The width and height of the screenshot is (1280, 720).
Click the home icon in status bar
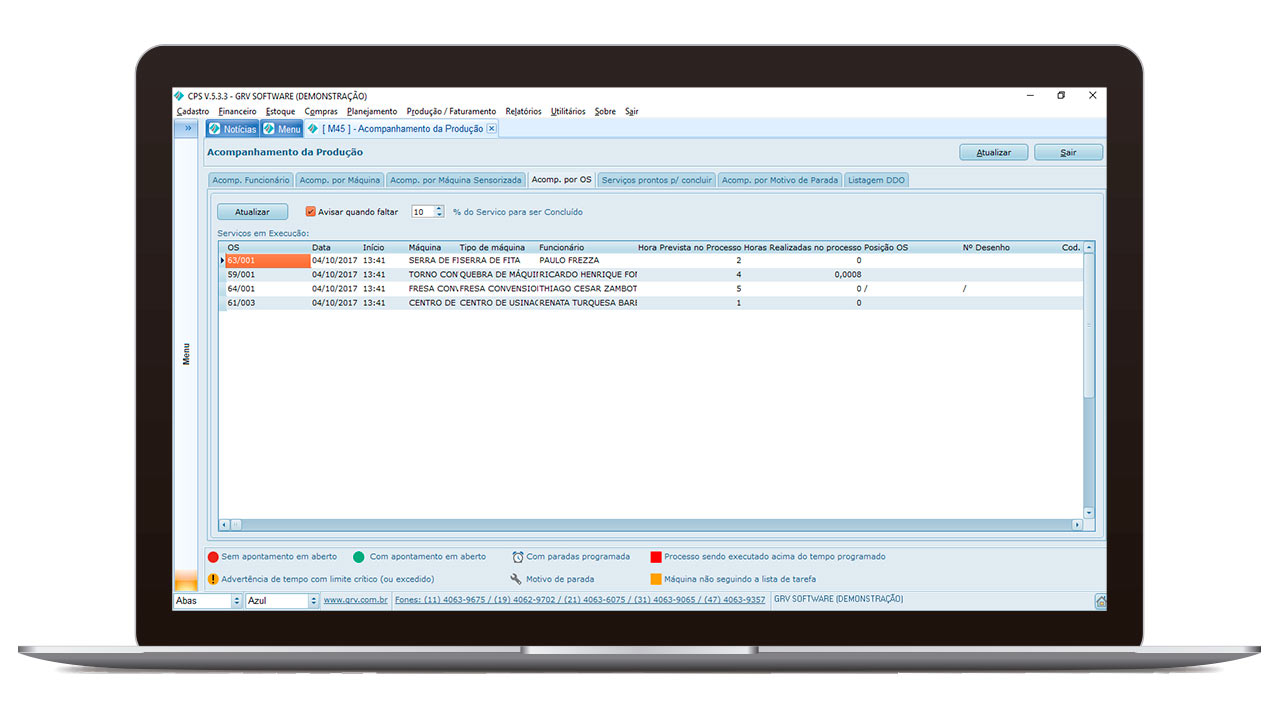point(1100,601)
